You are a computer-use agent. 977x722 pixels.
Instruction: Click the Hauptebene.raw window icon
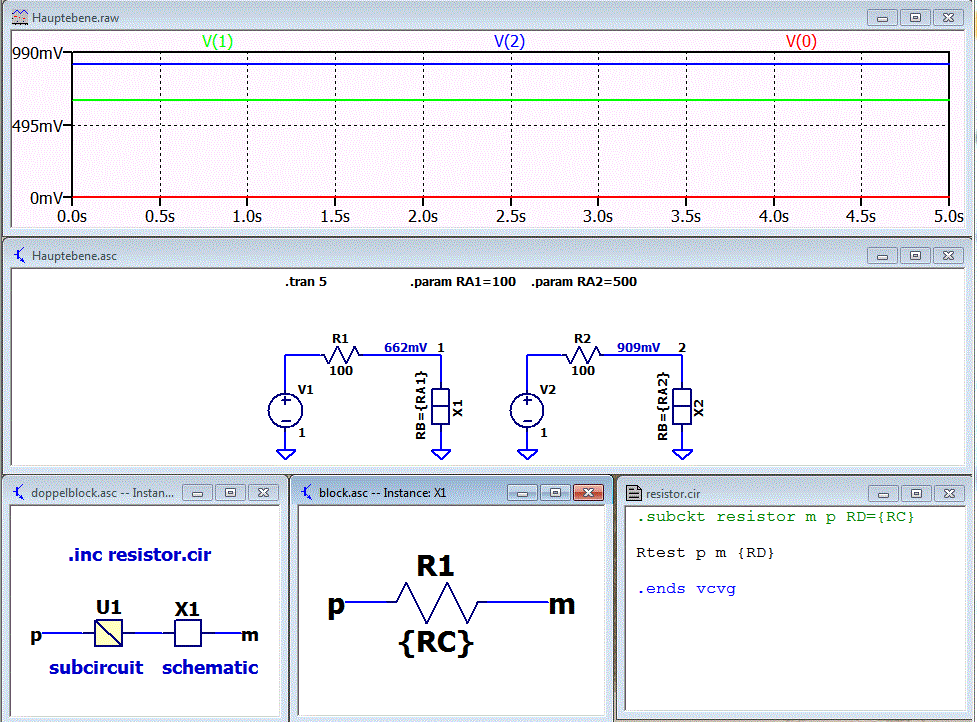pos(20,17)
